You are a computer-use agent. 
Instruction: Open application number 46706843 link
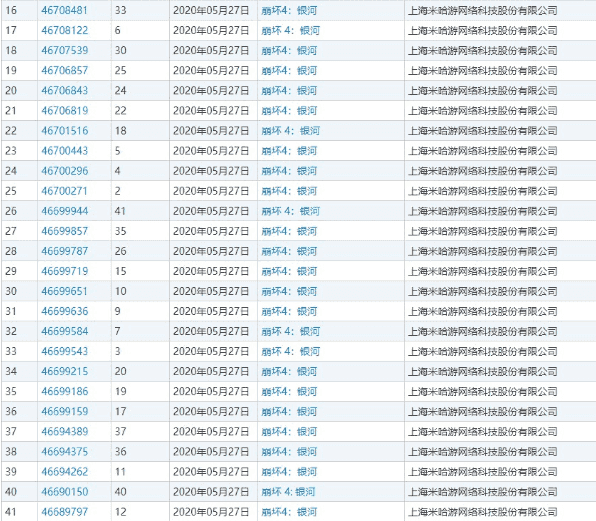pyautogui.click(x=65, y=91)
